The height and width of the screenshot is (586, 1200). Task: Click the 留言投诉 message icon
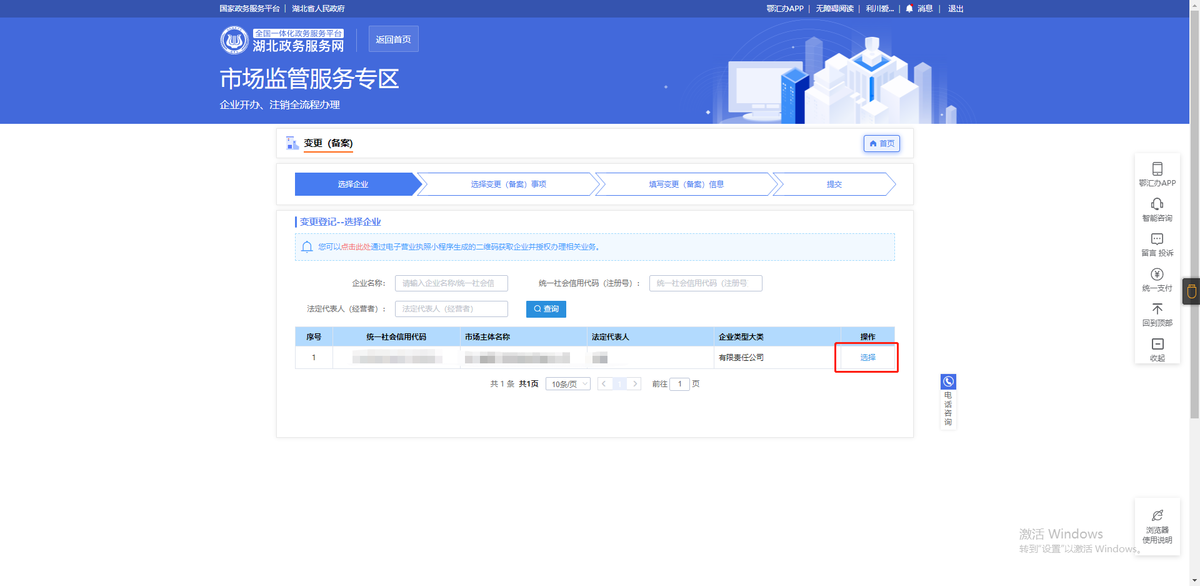pyautogui.click(x=1157, y=240)
